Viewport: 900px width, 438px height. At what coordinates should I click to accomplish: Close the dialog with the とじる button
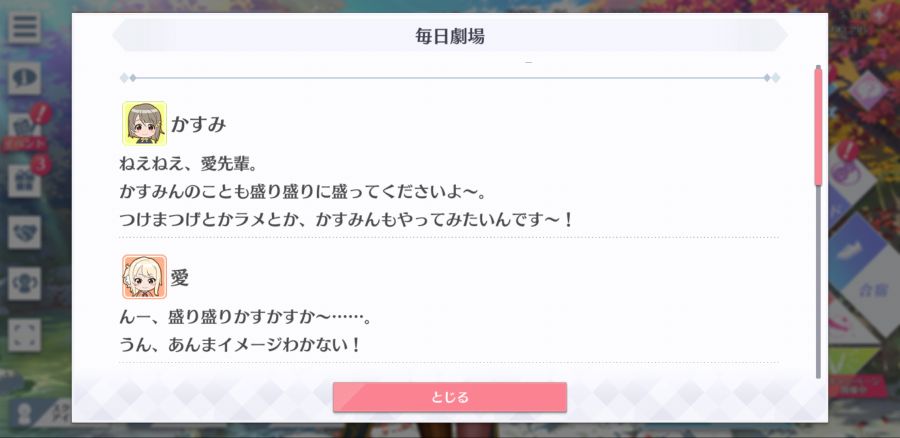click(449, 397)
